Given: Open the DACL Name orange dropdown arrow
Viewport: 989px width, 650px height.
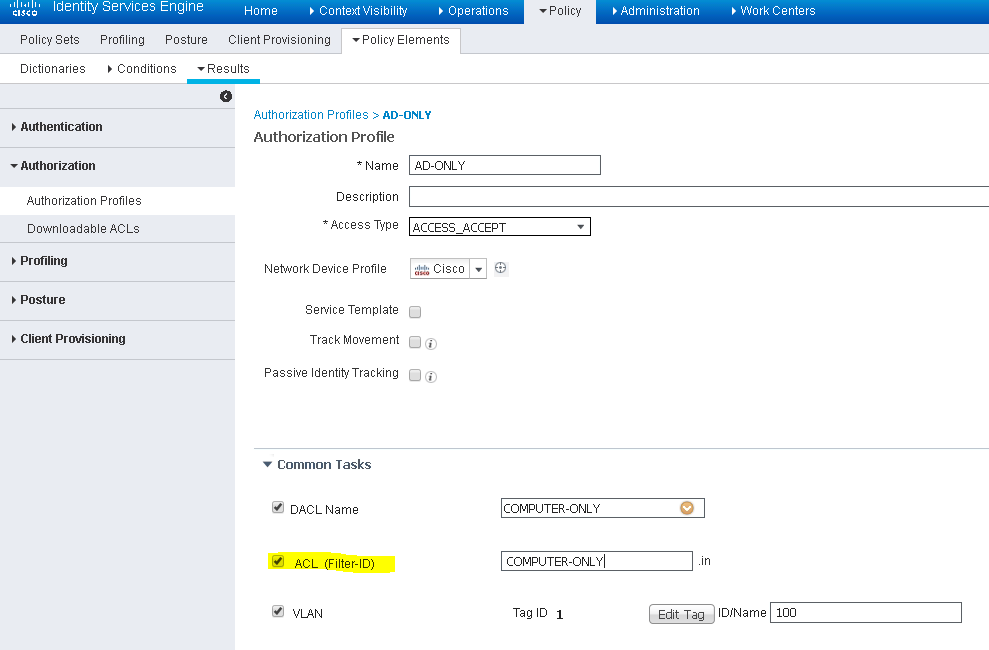Looking at the screenshot, I should (687, 508).
